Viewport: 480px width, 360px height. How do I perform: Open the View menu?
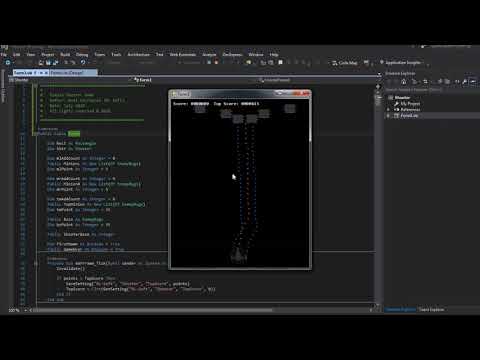pyautogui.click(x=31, y=54)
